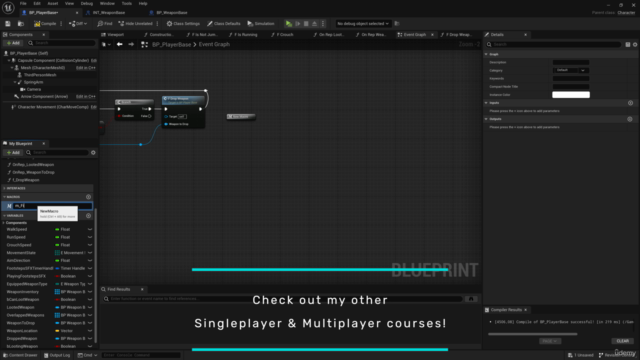Select the Camera component
This screenshot has height=360, width=640.
click(33, 89)
